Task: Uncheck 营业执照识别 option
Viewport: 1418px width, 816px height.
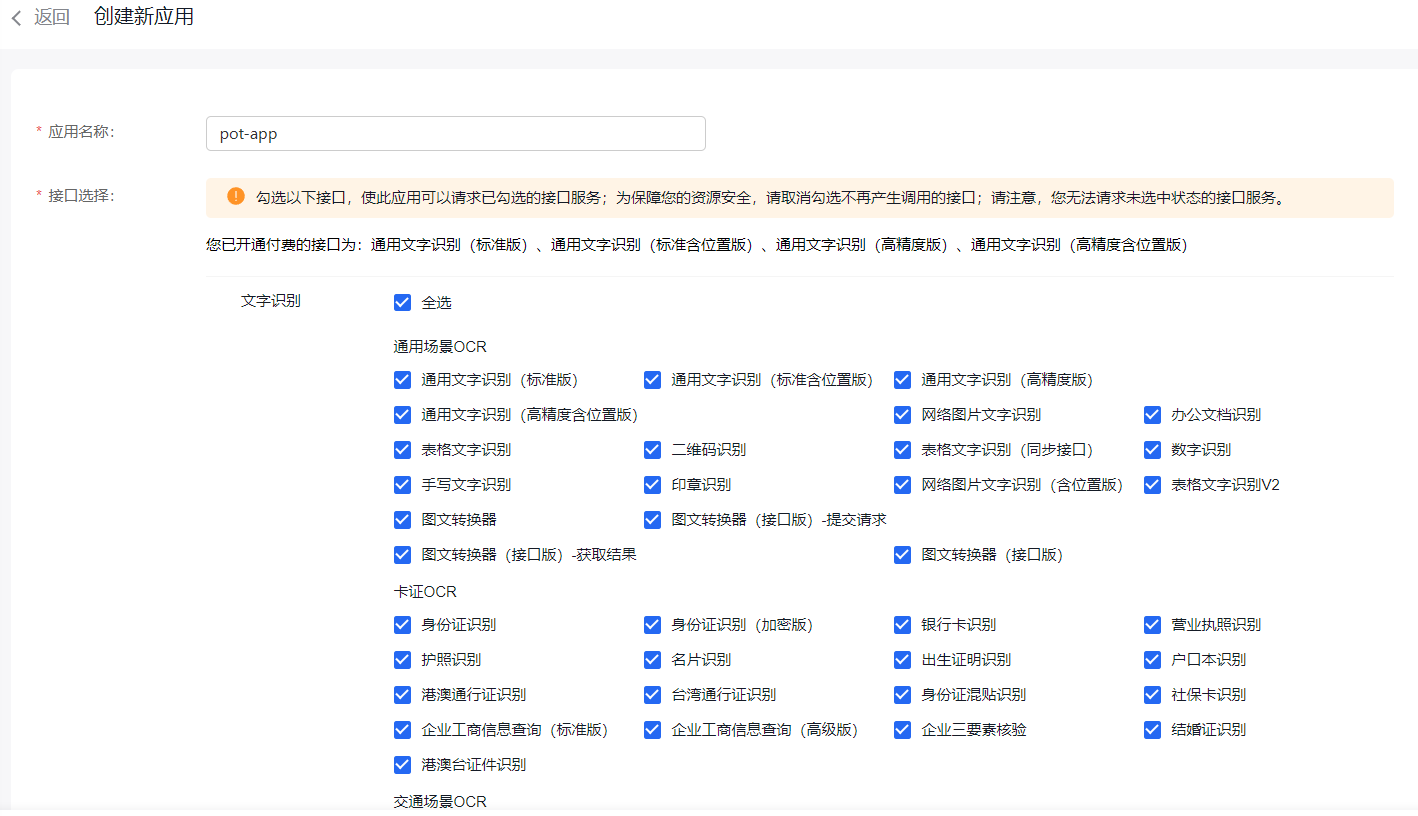Action: click(1152, 624)
